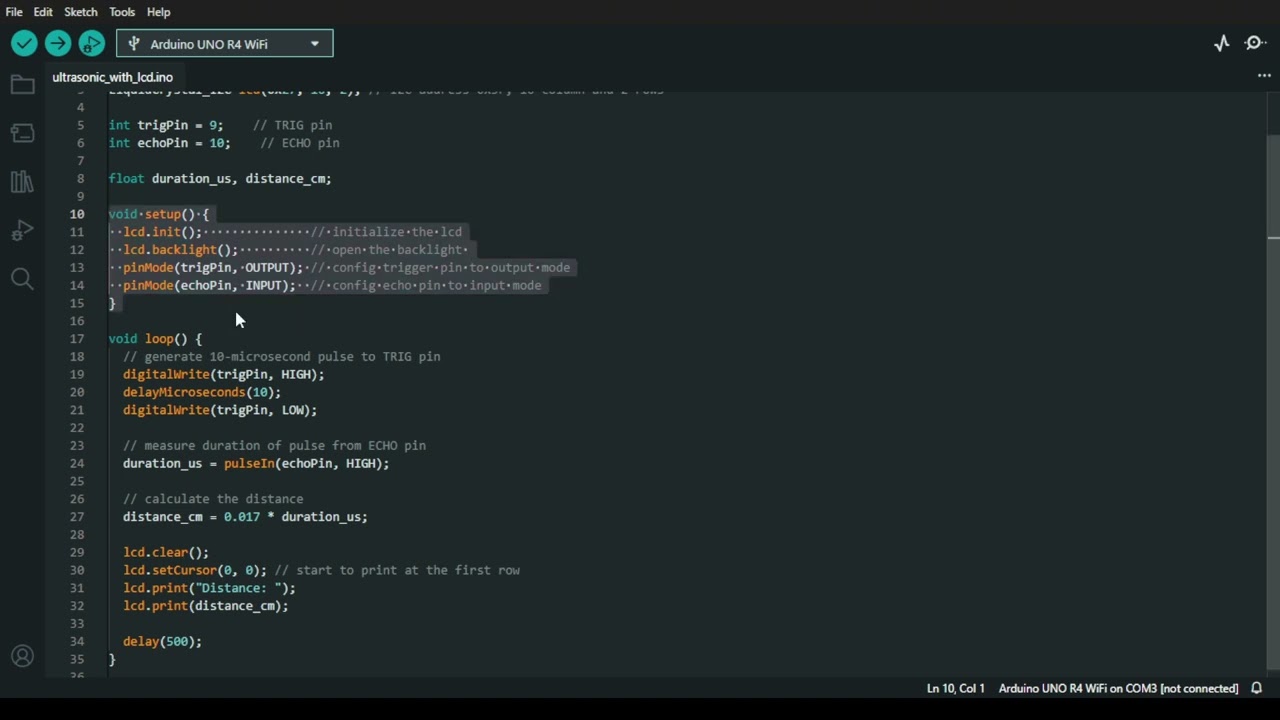This screenshot has width=1280, height=720.
Task: Click 'pinMode(trigPin, OUTPUT);' statement
Action: tap(213, 268)
